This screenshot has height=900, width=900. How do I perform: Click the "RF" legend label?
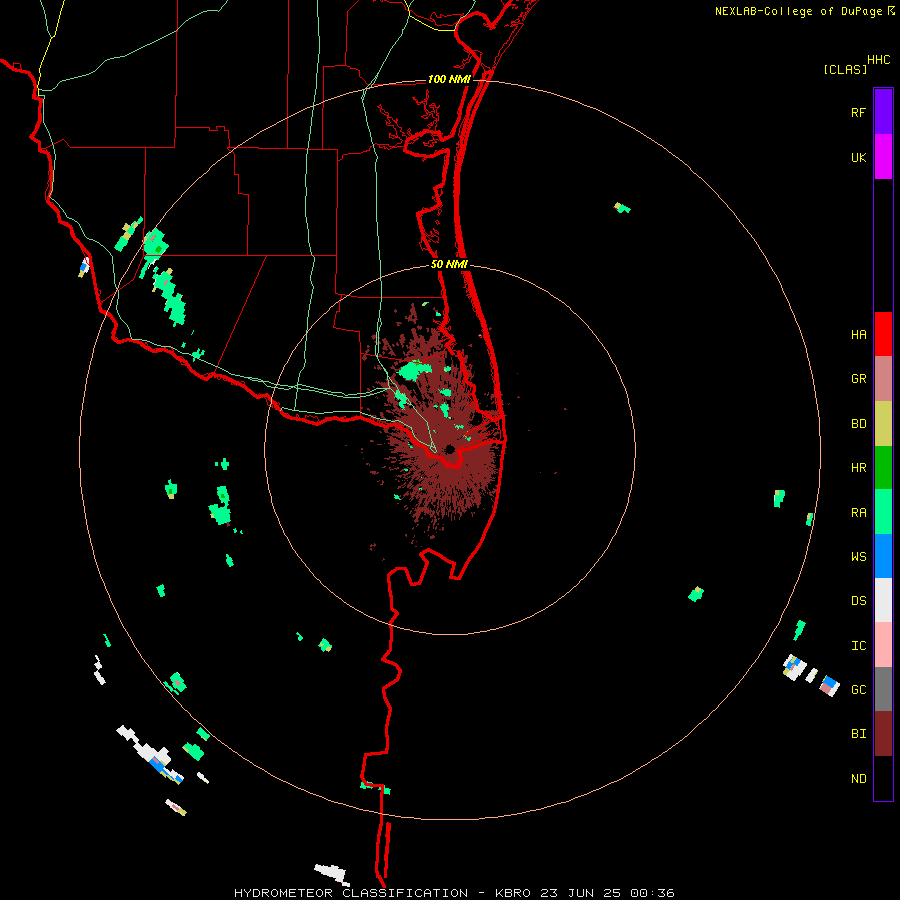click(x=858, y=112)
